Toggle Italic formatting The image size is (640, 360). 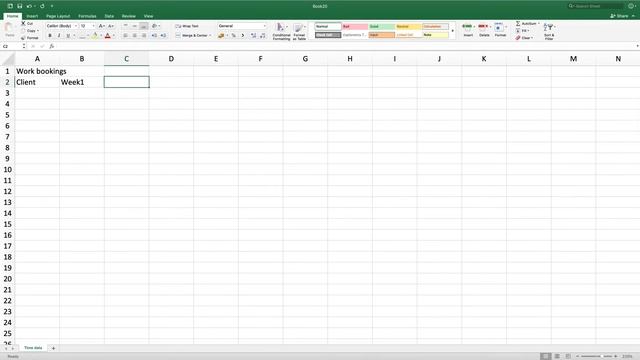[59, 36]
